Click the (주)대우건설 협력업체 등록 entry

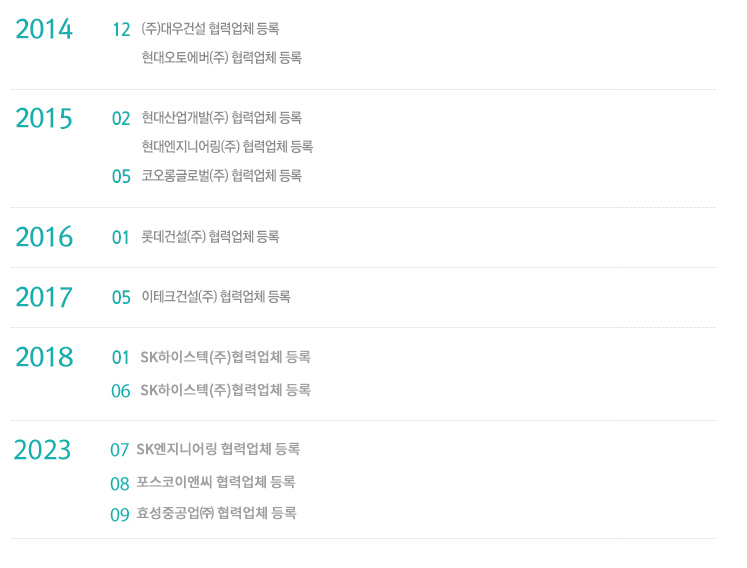coord(210,29)
